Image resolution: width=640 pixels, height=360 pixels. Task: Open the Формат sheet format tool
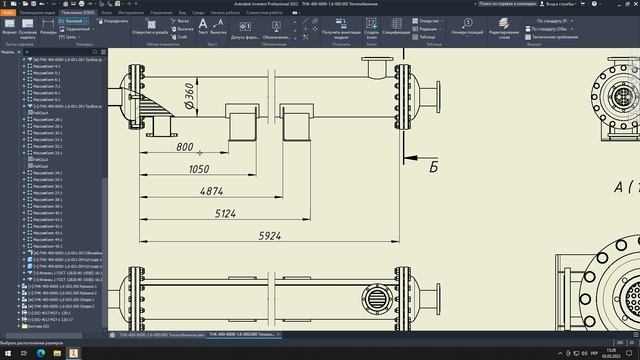tap(9, 27)
